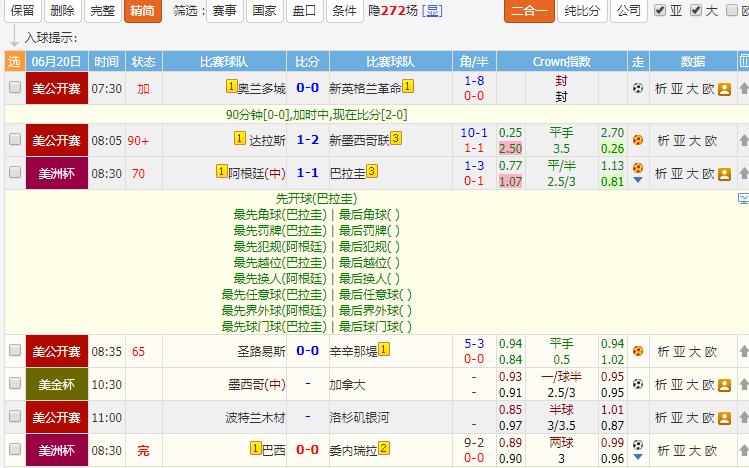Pin 阿根廷 match with up arrow
The image size is (749, 468).
pos(744,173)
